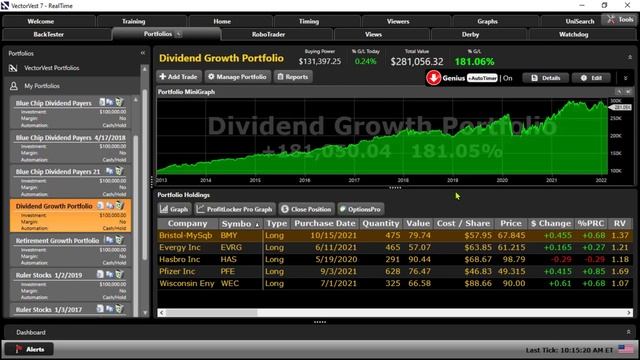Select the Hasbro Inc holding row
This screenshot has width=640, height=360.
(x=394, y=260)
